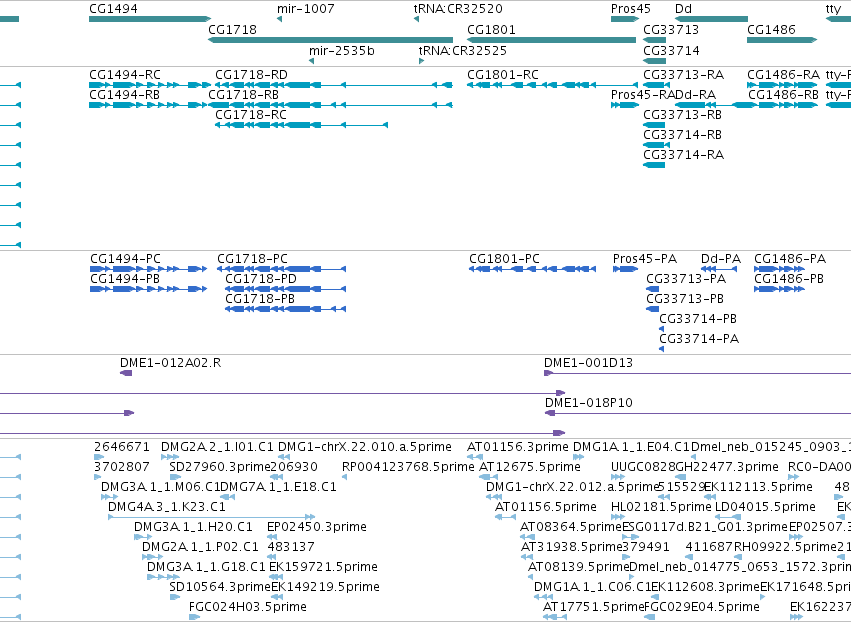The image size is (851, 622).
Task: Click the CG1486-RA transcript label
Action: point(783,74)
